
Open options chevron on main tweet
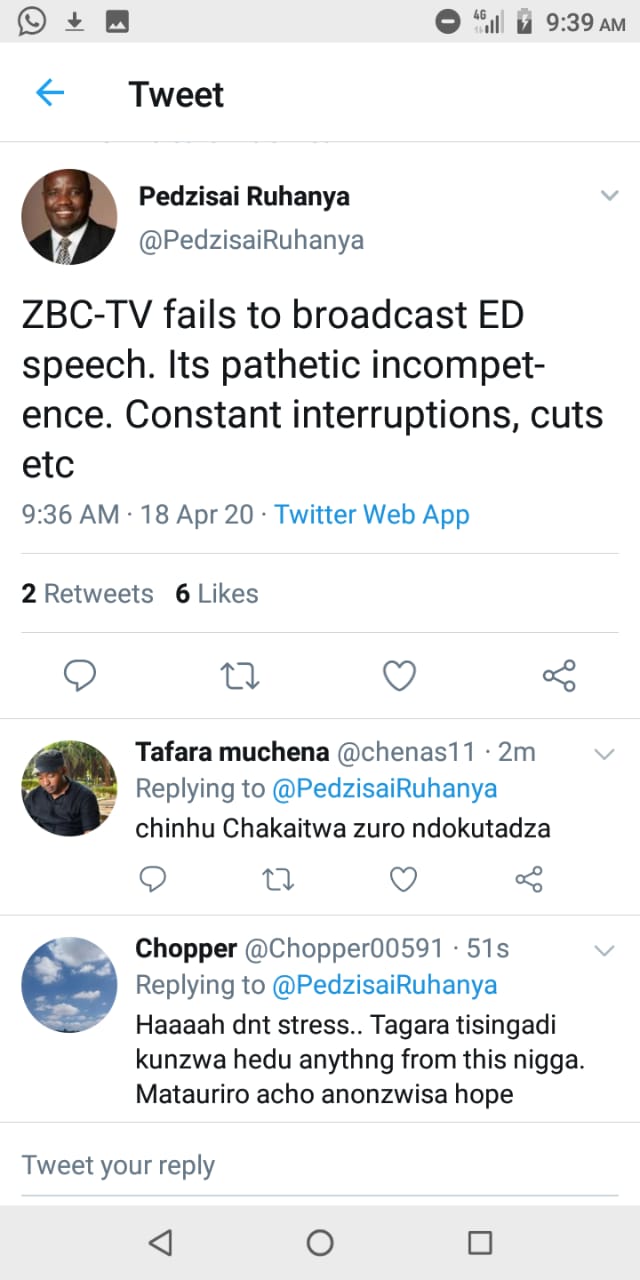pos(609,196)
